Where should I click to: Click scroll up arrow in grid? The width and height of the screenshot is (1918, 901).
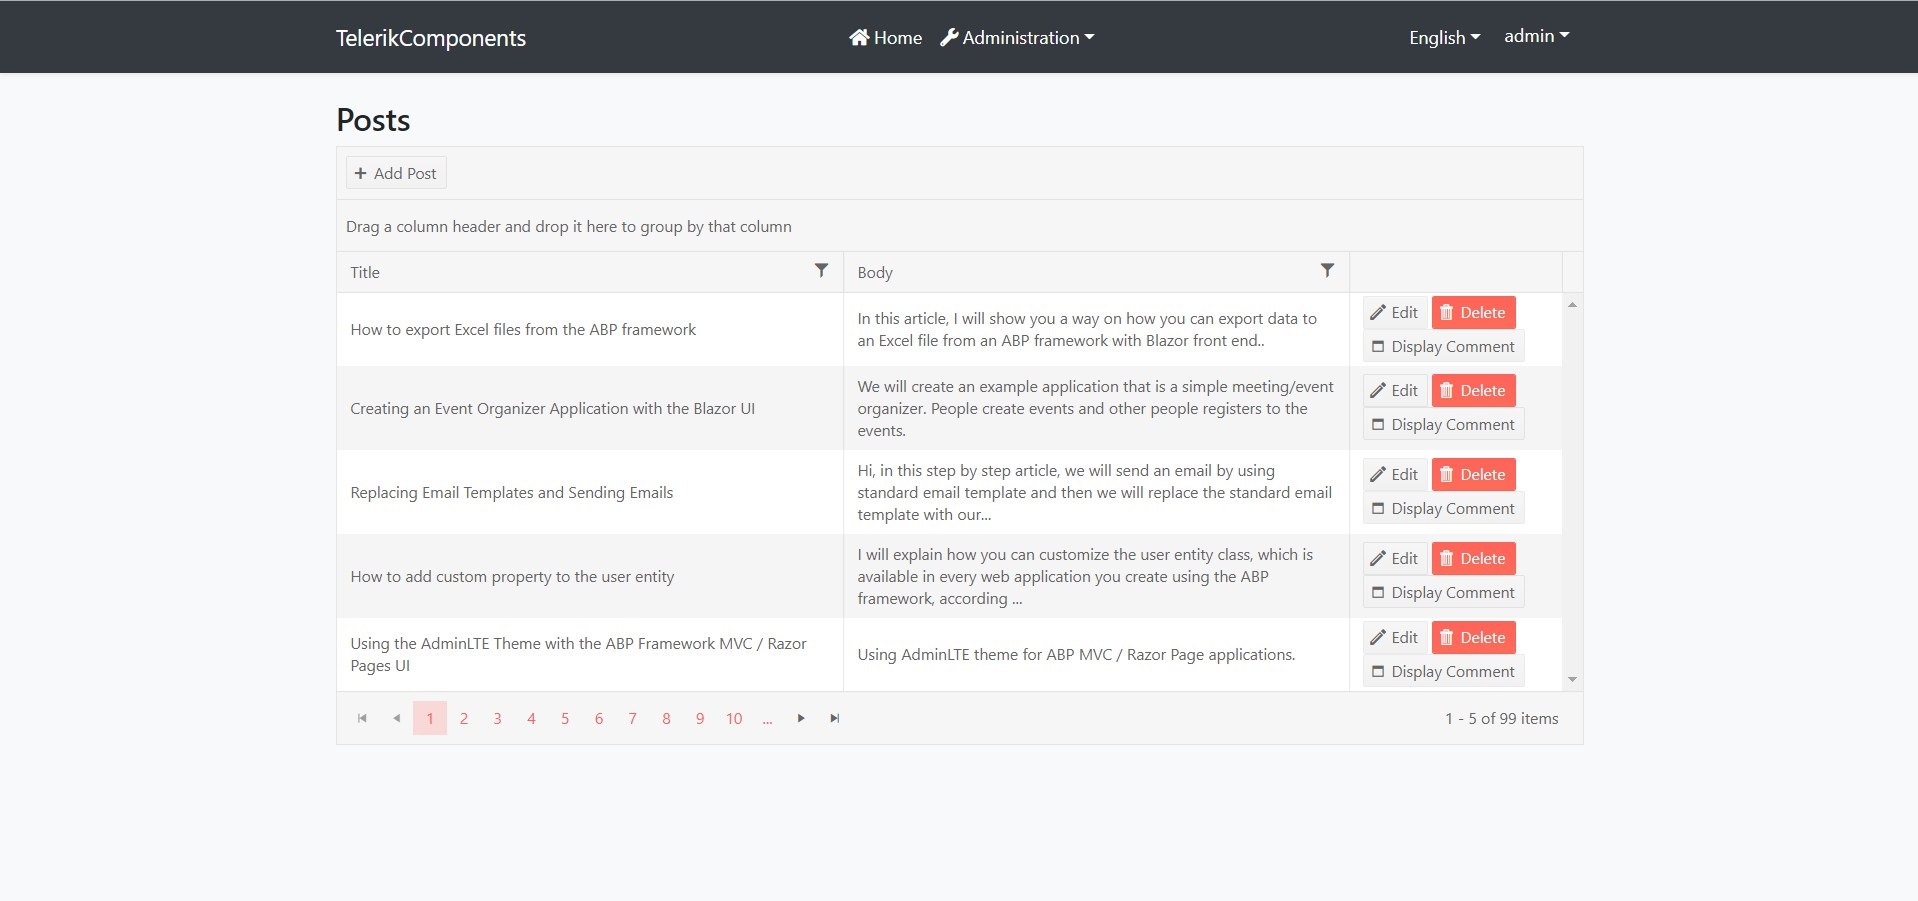[1572, 305]
